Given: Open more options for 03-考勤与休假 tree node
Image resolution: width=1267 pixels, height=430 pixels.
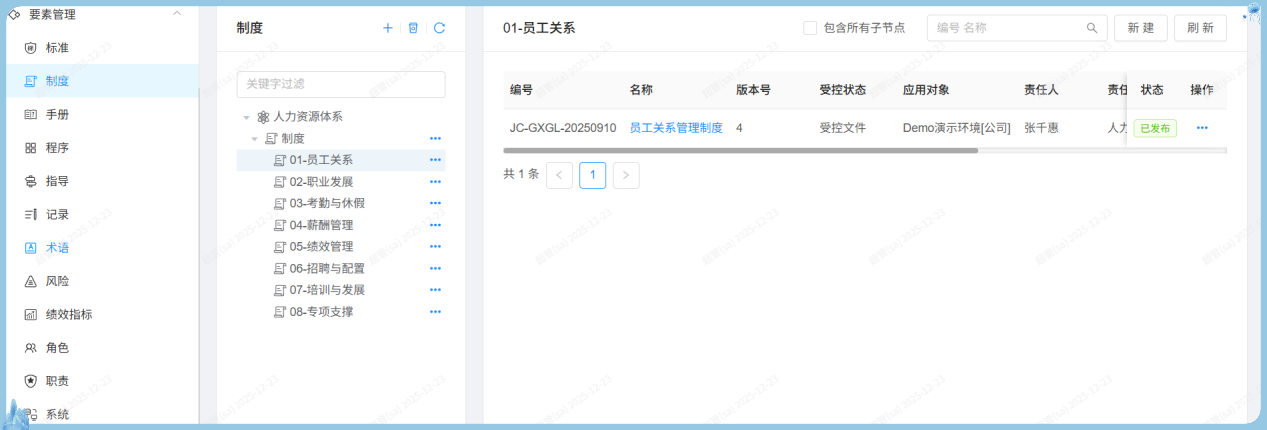Looking at the screenshot, I should click(x=435, y=203).
